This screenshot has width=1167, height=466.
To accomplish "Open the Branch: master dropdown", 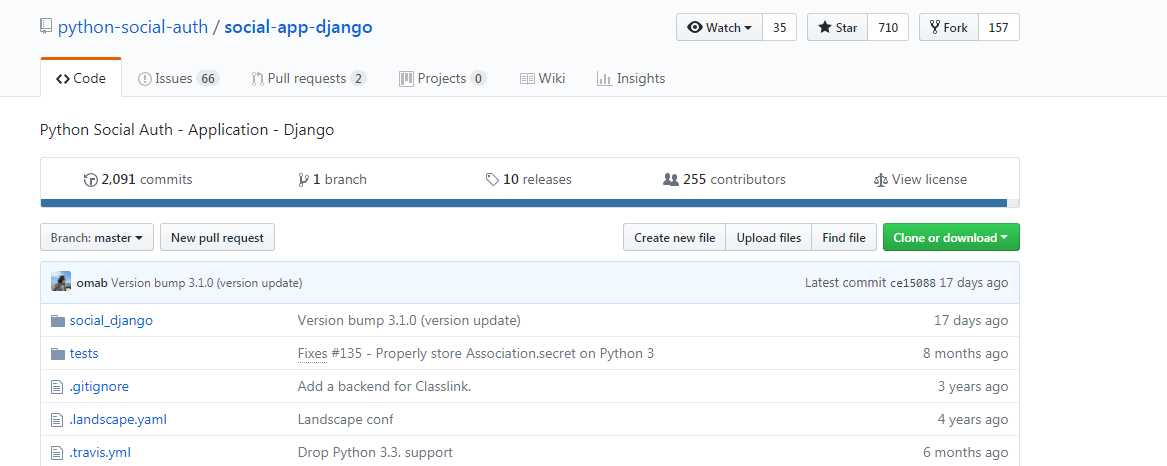I will 97,237.
